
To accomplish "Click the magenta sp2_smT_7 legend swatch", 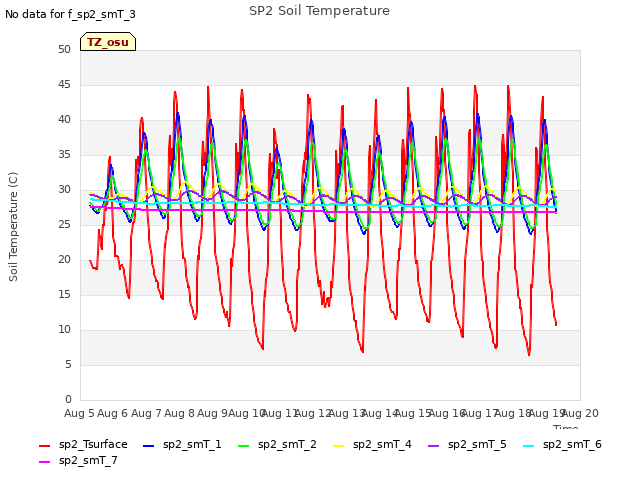I will [x=44, y=462].
